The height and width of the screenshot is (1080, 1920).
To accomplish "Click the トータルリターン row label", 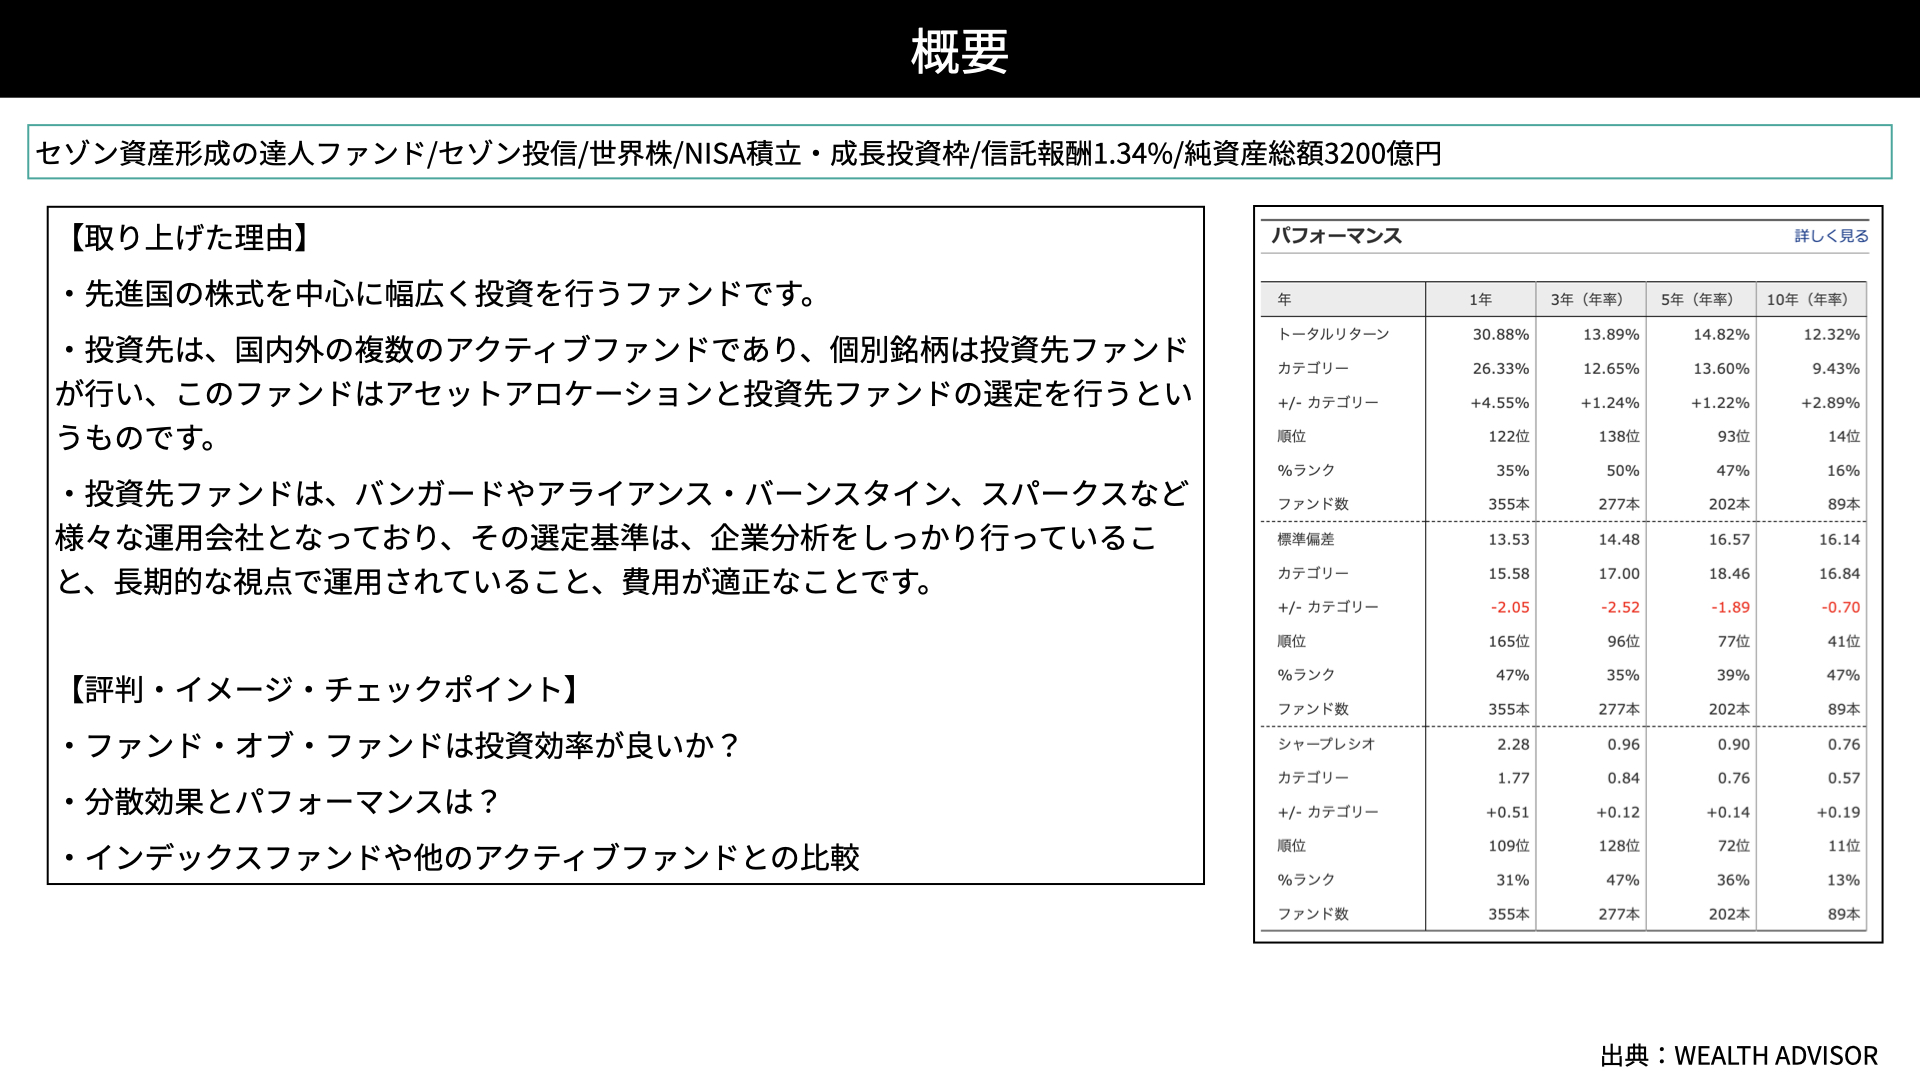I will pos(1333,334).
